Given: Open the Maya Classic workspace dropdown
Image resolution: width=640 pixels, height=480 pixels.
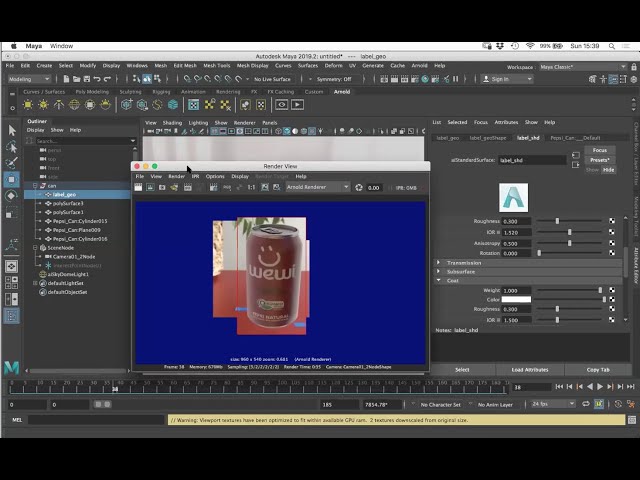Looking at the screenshot, I should pos(582,67).
